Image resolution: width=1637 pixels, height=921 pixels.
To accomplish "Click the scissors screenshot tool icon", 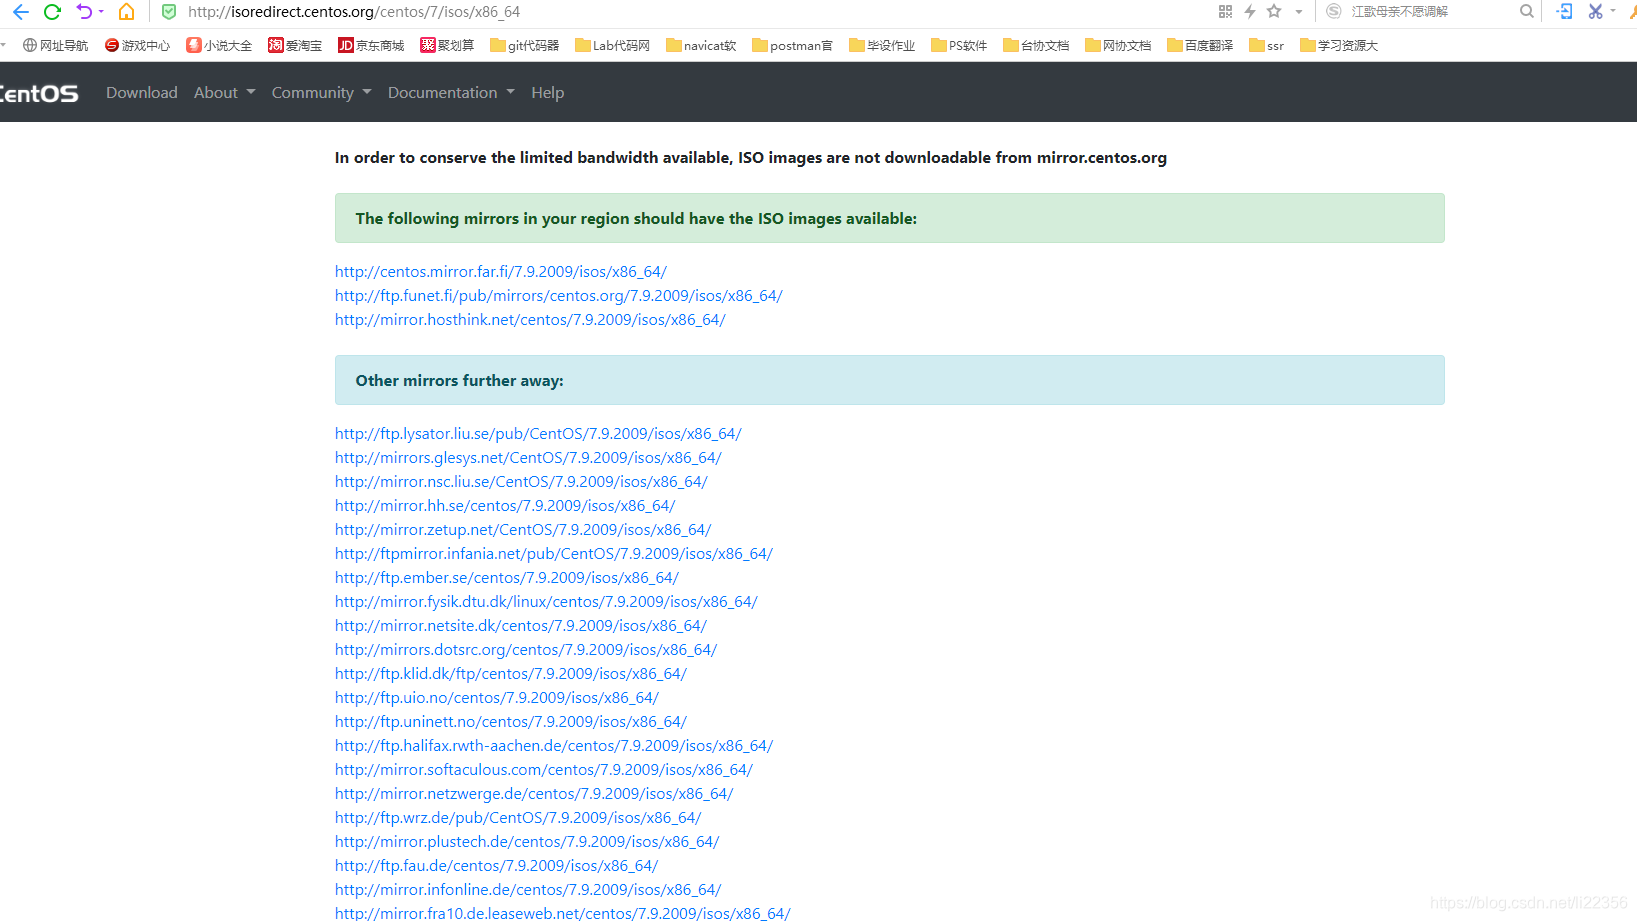I will coord(1595,12).
